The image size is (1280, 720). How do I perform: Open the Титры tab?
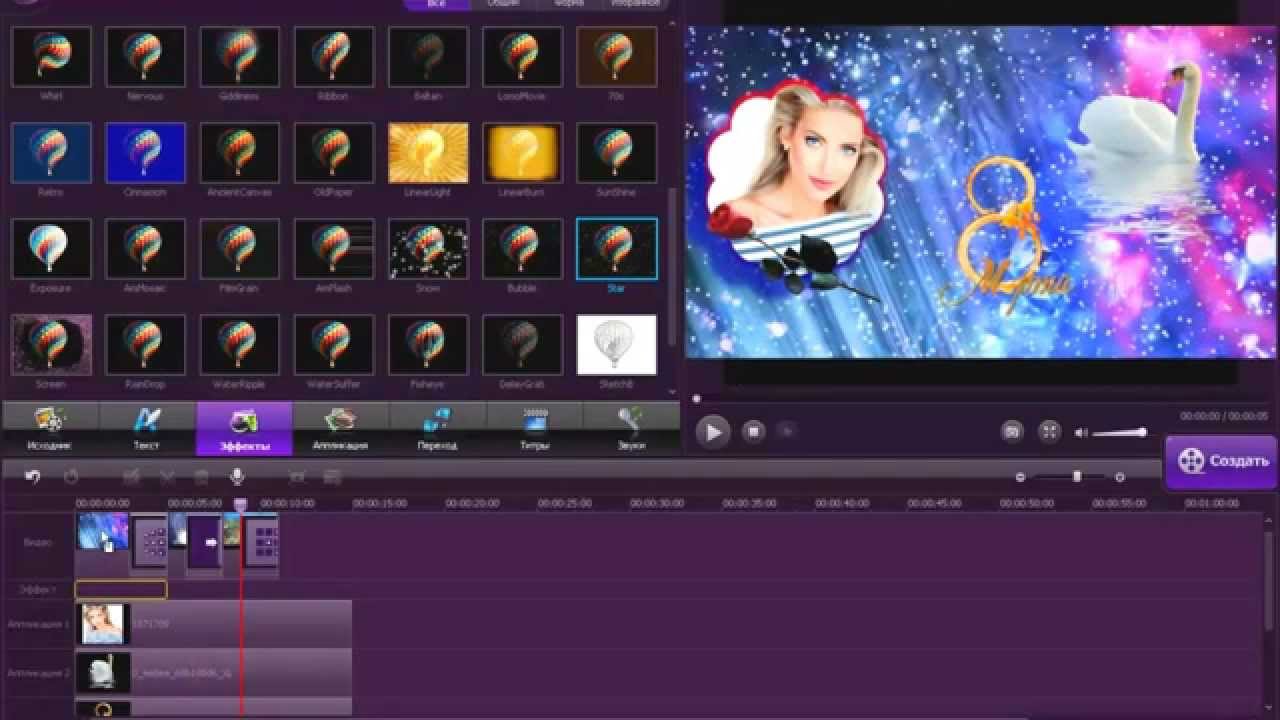[534, 428]
